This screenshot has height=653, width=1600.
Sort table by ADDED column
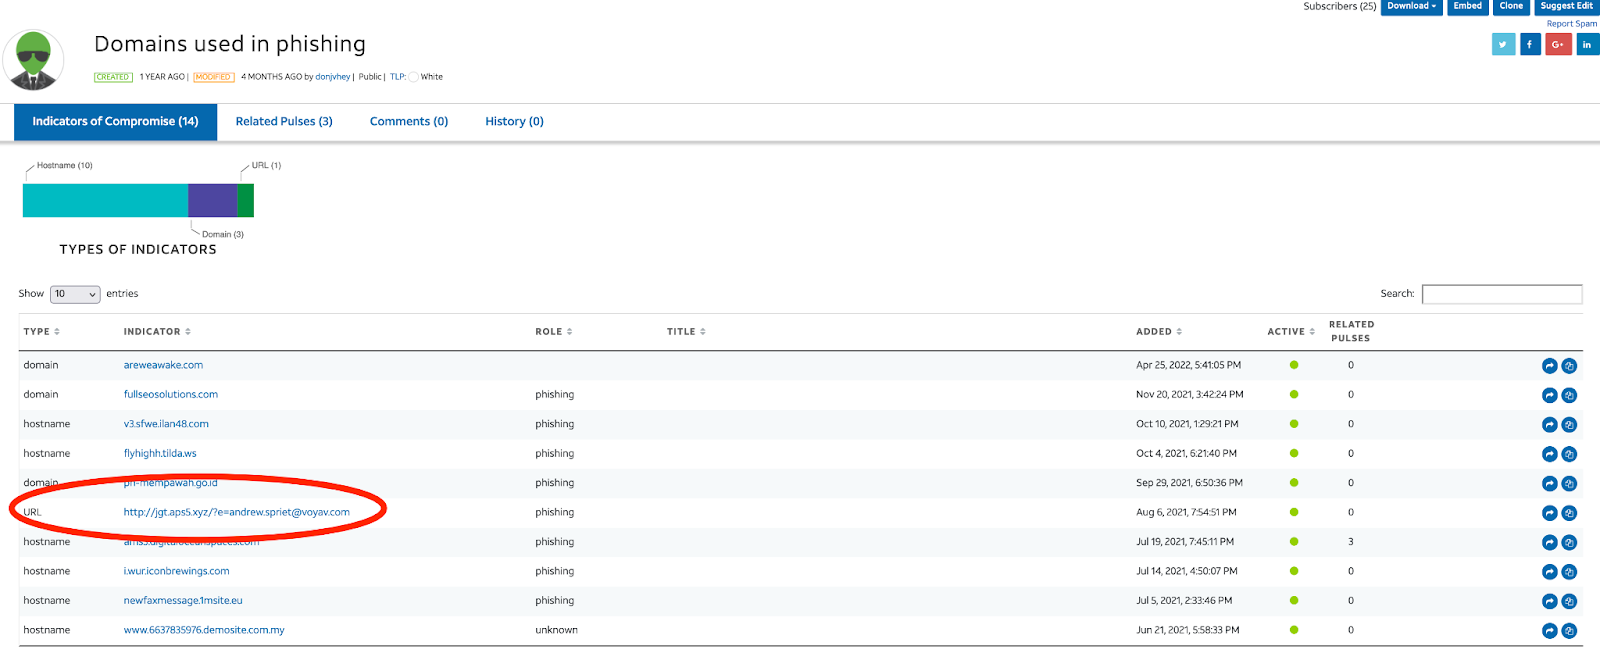point(1159,332)
